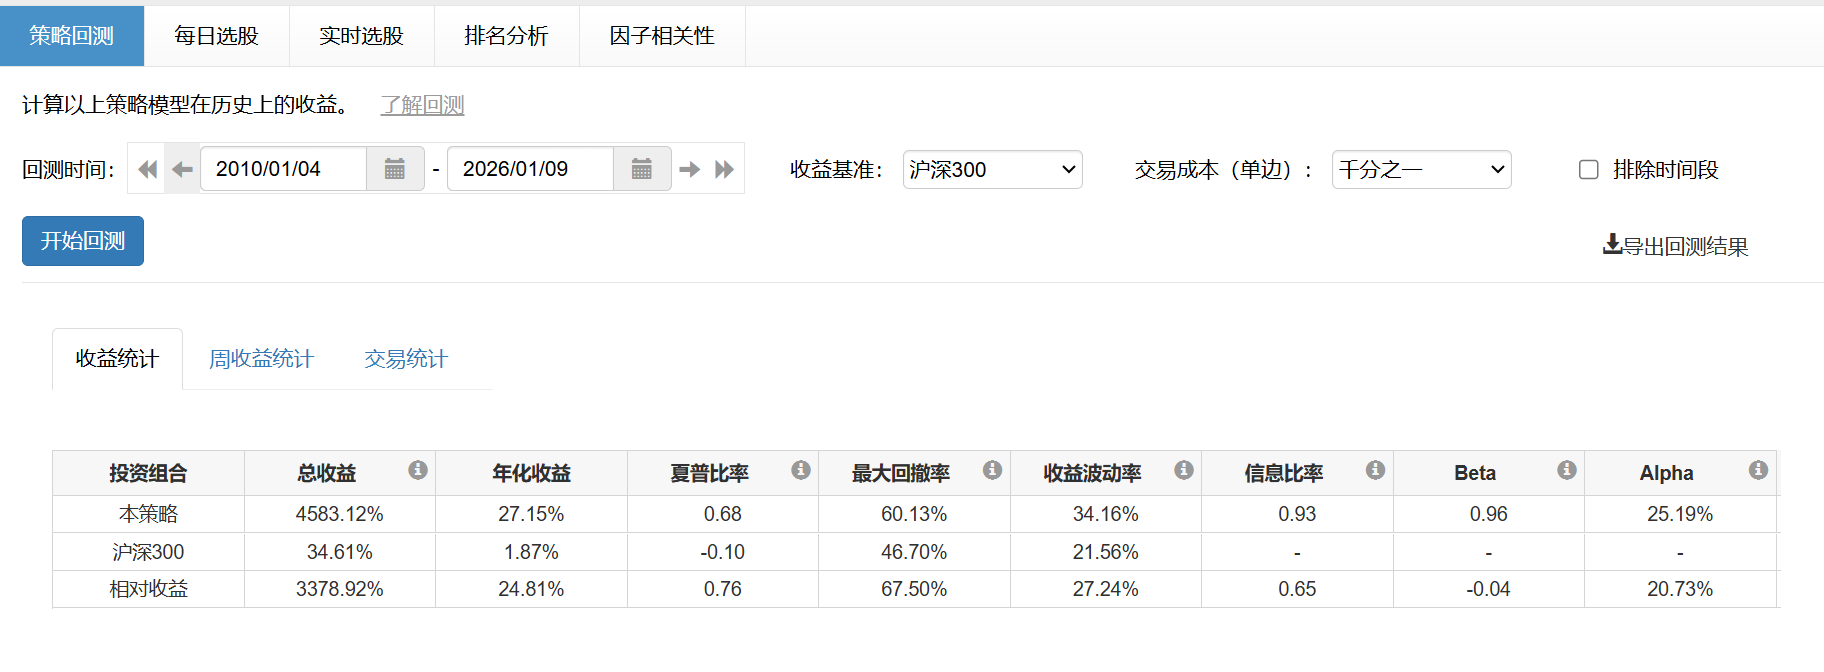Jump to latest date with double-right arrow
The height and width of the screenshot is (672, 1824).
tap(725, 169)
